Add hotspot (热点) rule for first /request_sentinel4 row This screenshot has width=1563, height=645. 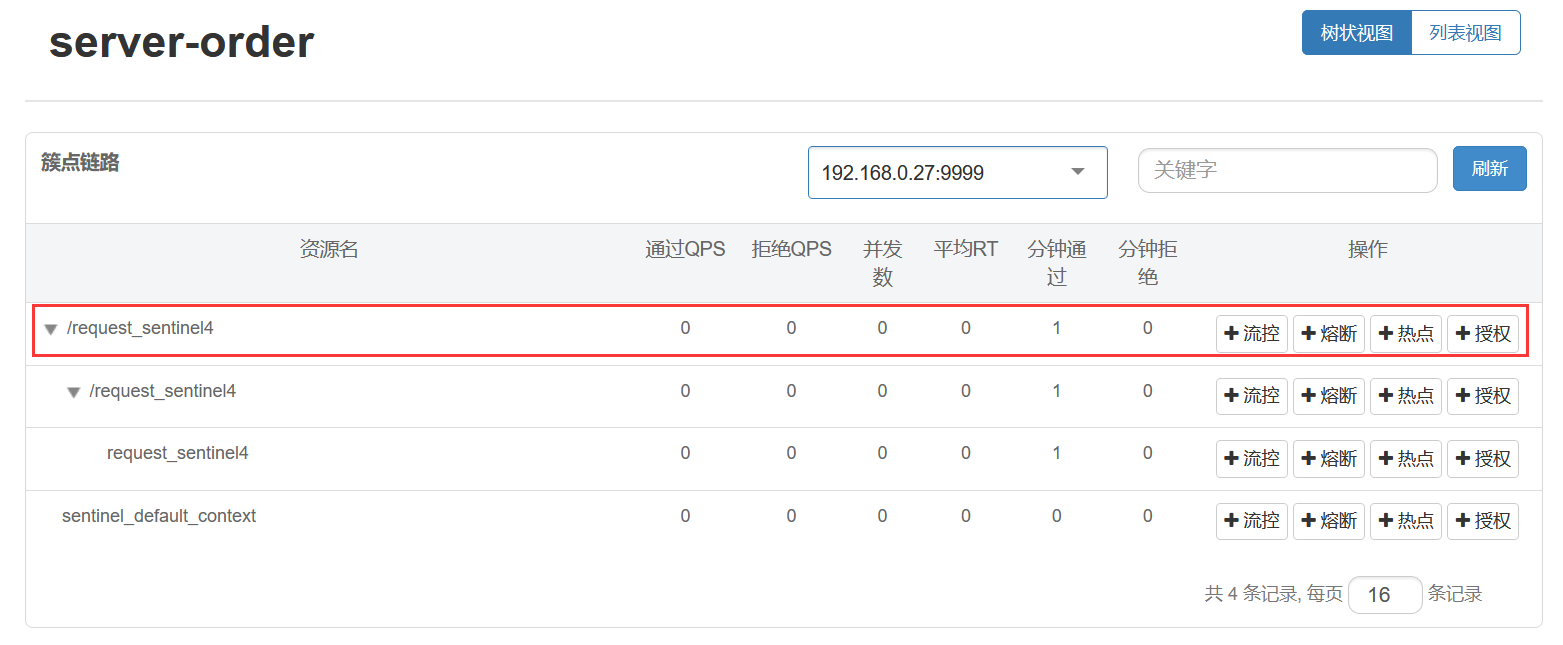(x=1405, y=334)
